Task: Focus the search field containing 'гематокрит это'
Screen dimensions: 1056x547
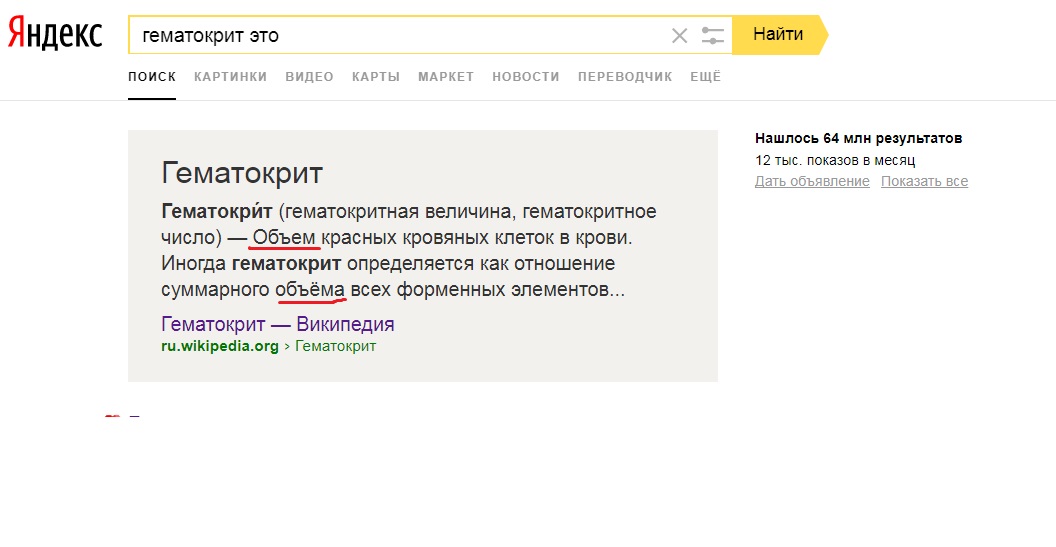Action: pyautogui.click(x=400, y=36)
